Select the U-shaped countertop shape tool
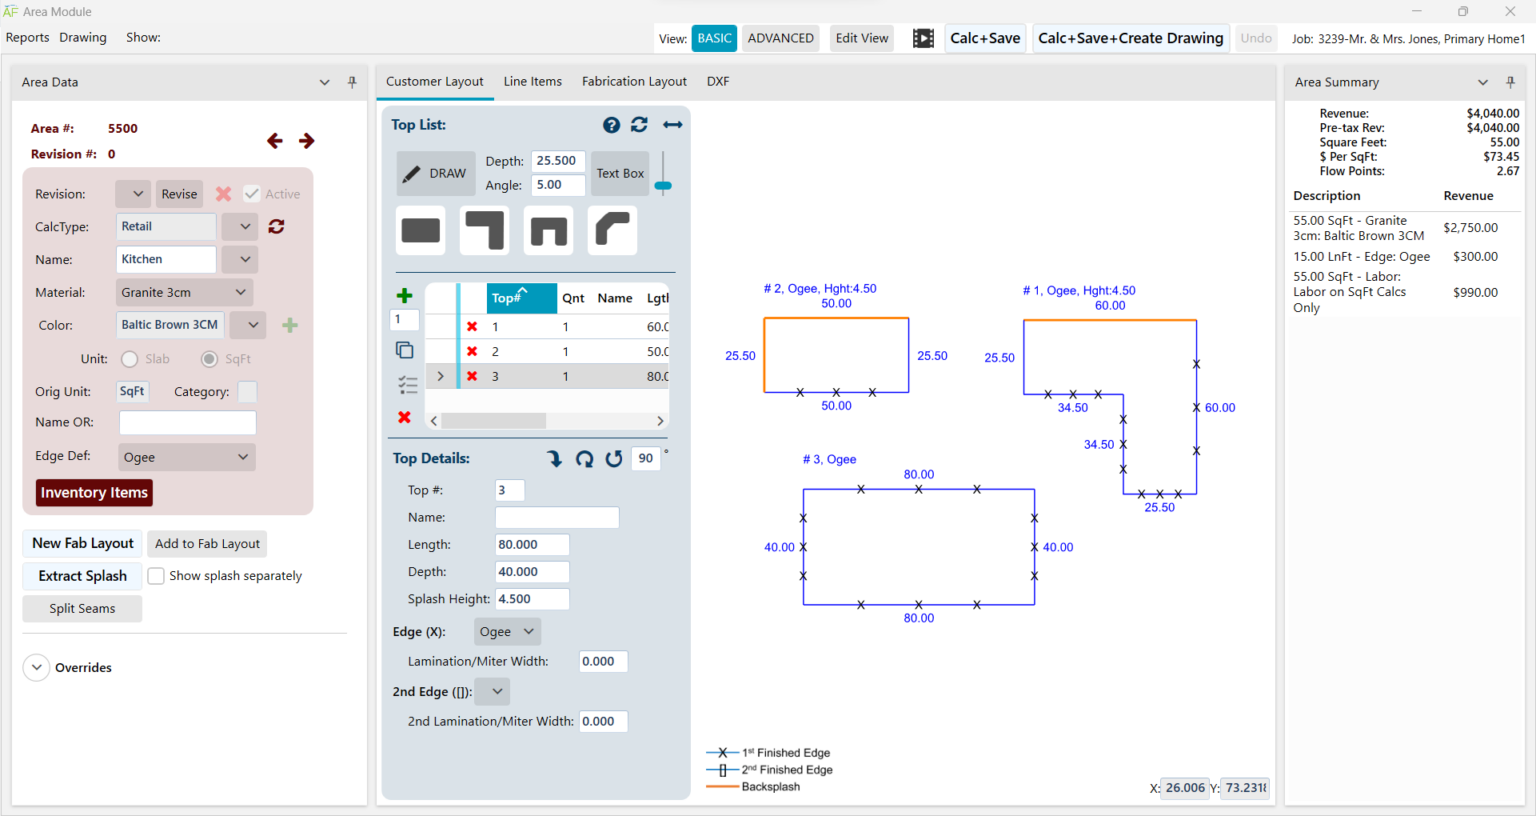This screenshot has width=1536, height=816. point(548,230)
